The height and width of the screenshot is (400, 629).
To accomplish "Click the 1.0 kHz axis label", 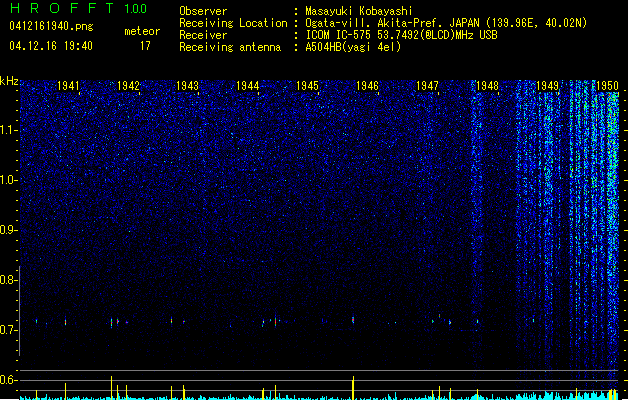I will tap(7, 180).
